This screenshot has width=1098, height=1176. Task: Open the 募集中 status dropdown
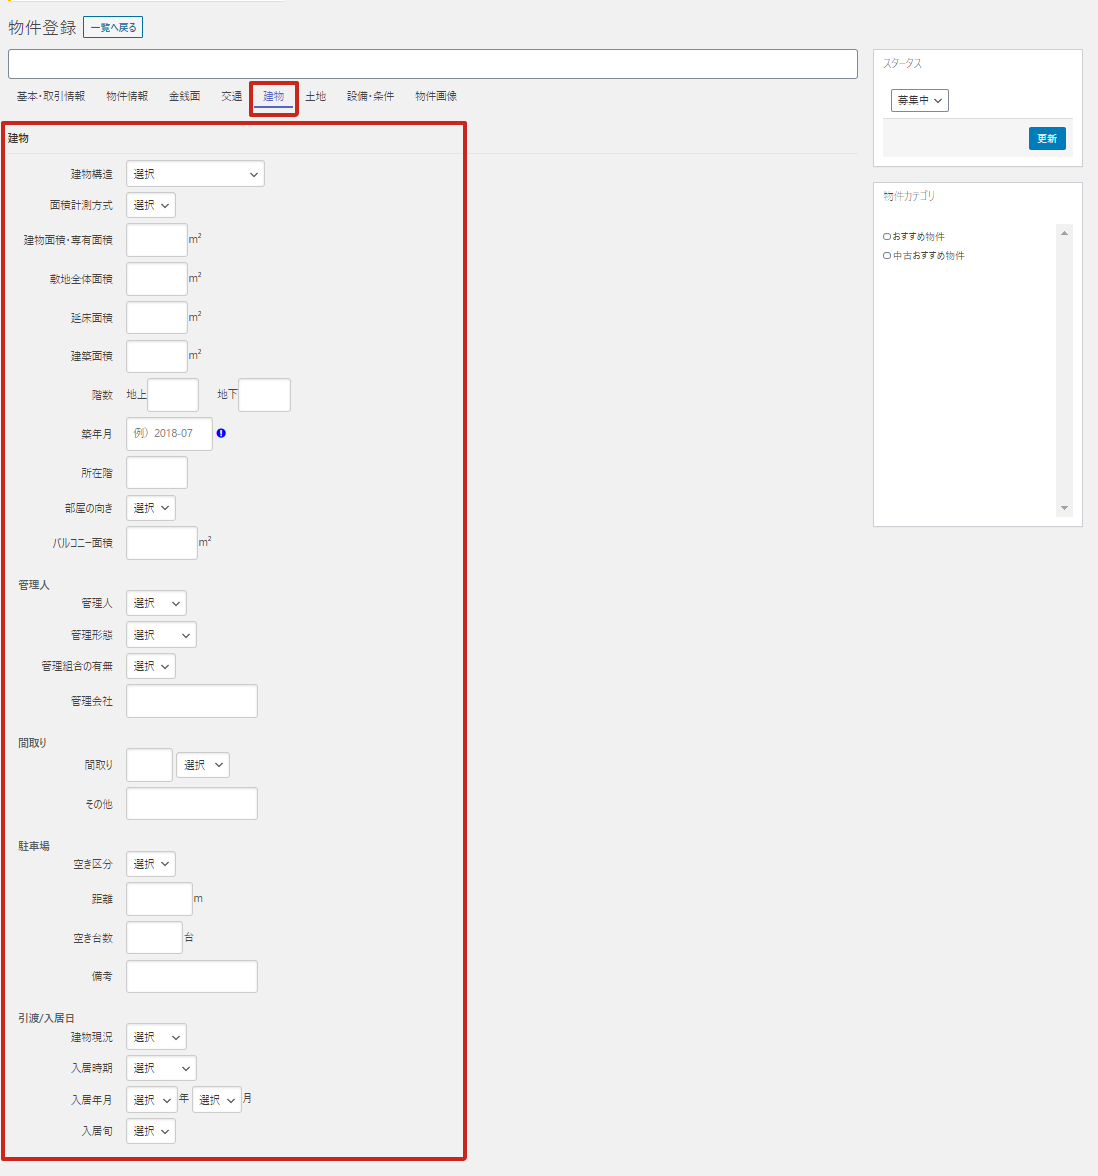tap(919, 100)
